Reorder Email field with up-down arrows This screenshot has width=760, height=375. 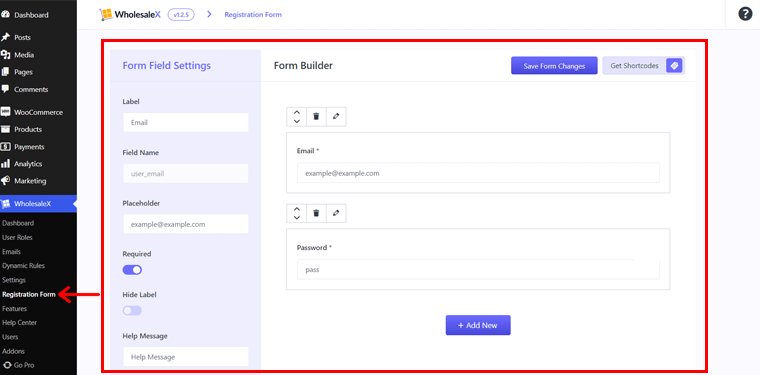297,116
